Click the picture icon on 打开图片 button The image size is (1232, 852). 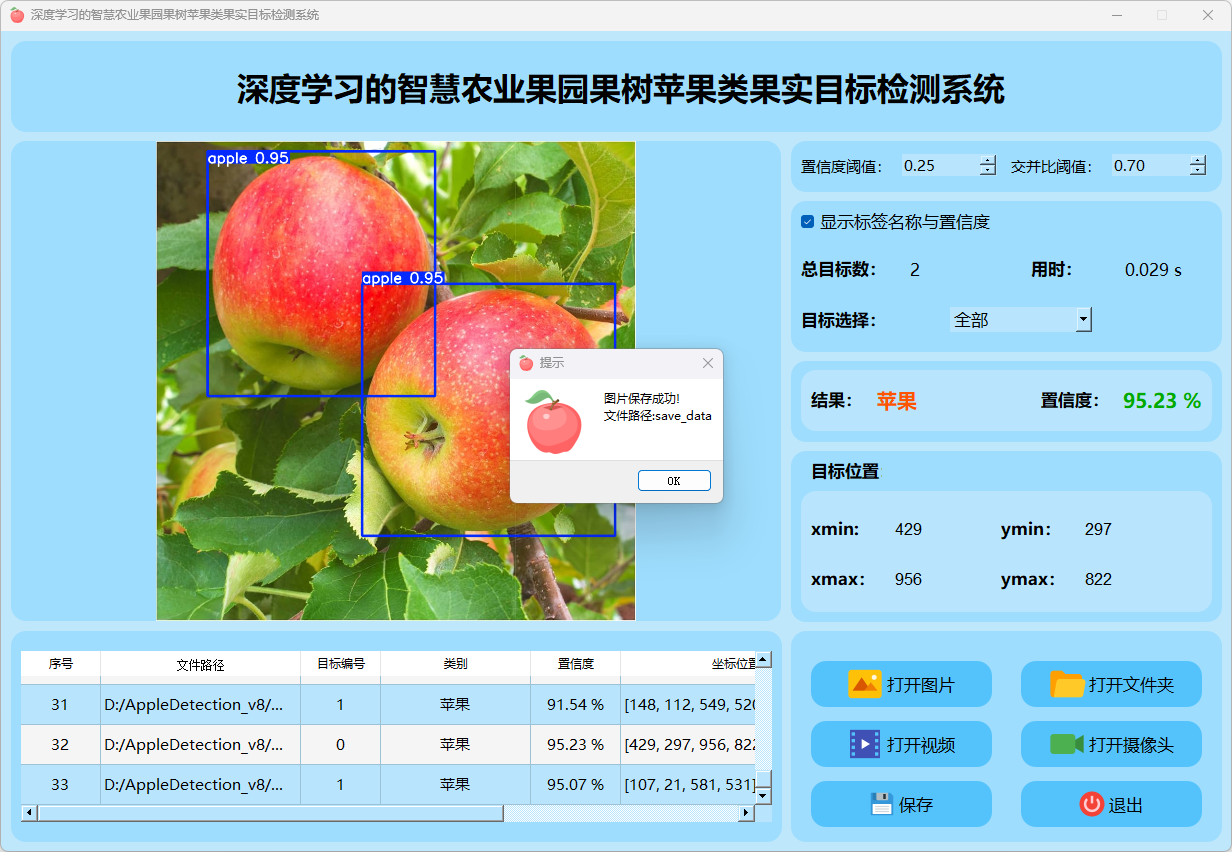click(865, 684)
